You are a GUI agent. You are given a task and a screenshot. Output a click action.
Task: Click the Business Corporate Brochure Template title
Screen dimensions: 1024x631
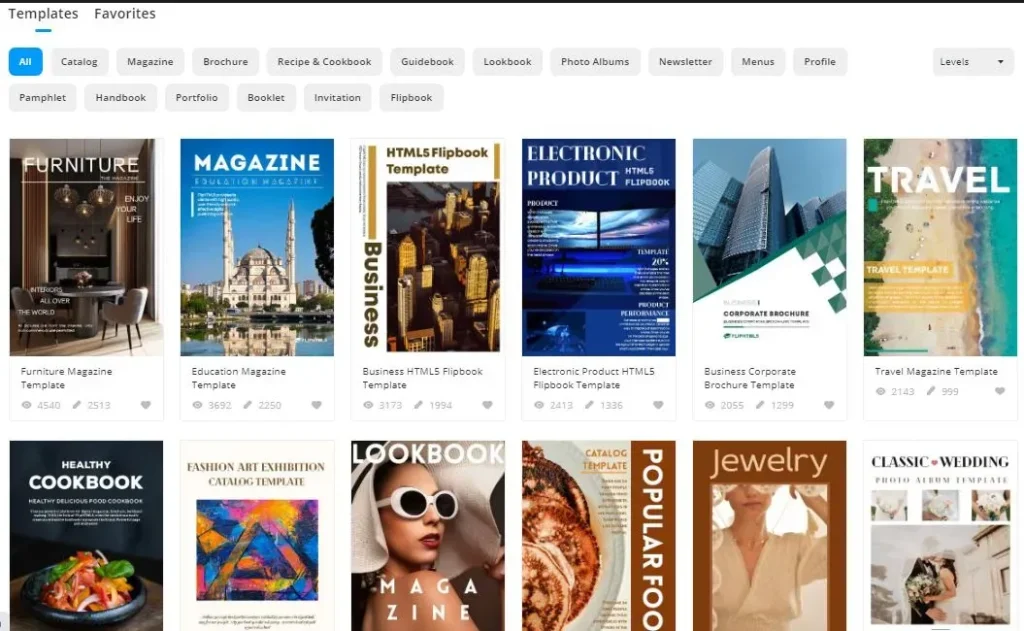(749, 378)
